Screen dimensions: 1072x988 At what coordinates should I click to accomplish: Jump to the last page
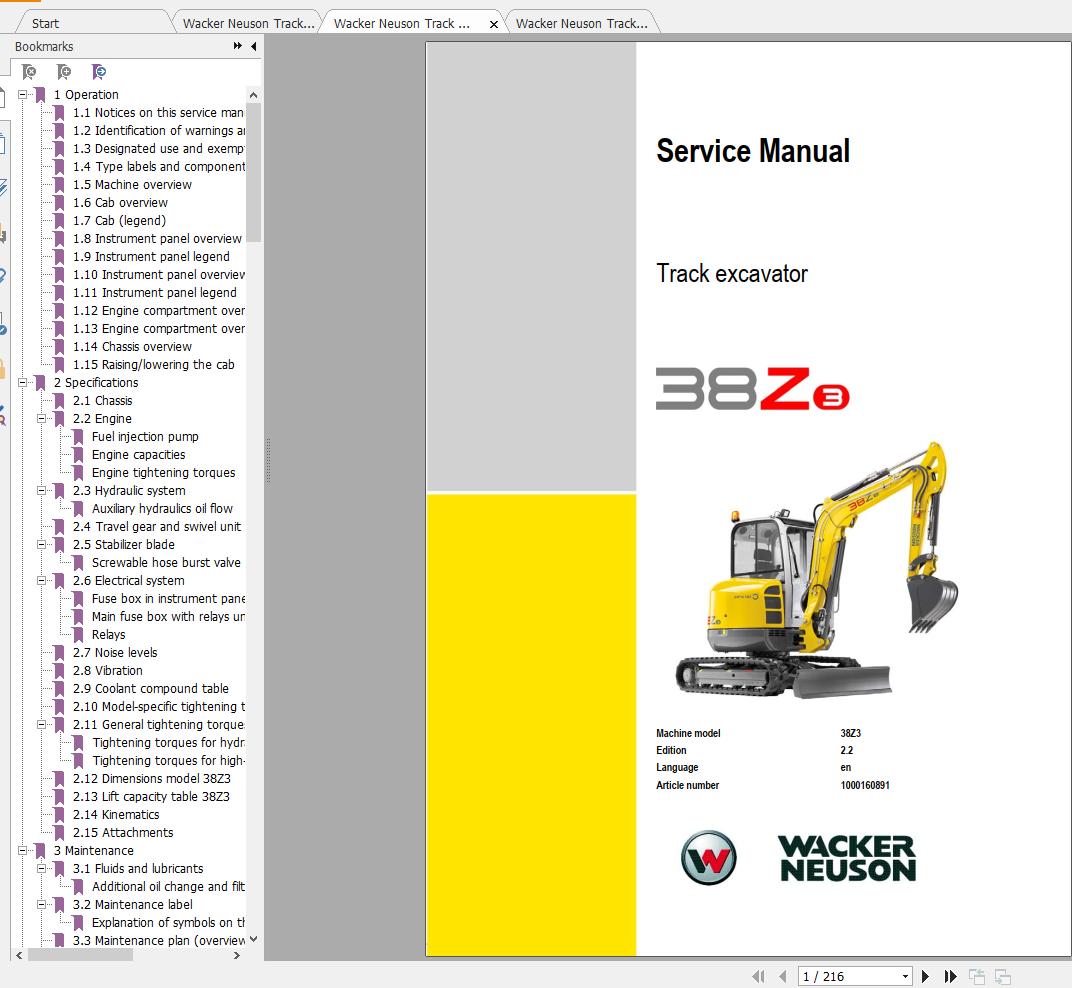[x=950, y=976]
